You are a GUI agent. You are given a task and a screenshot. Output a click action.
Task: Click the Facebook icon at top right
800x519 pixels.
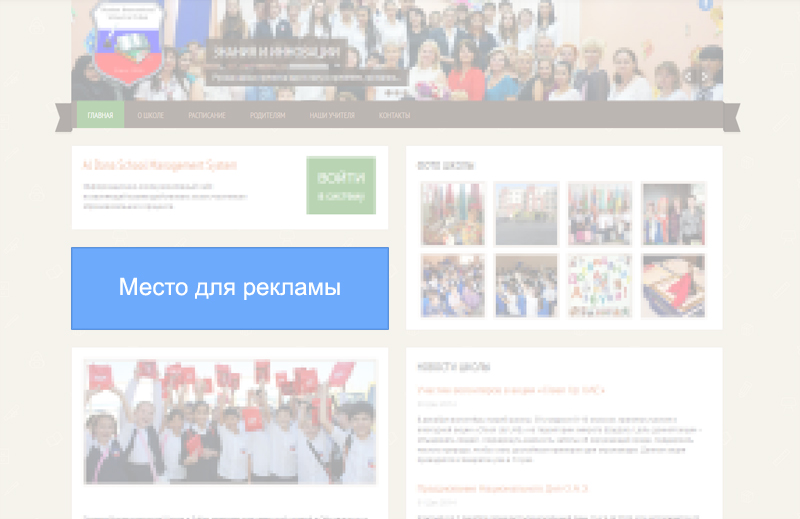click(x=705, y=5)
